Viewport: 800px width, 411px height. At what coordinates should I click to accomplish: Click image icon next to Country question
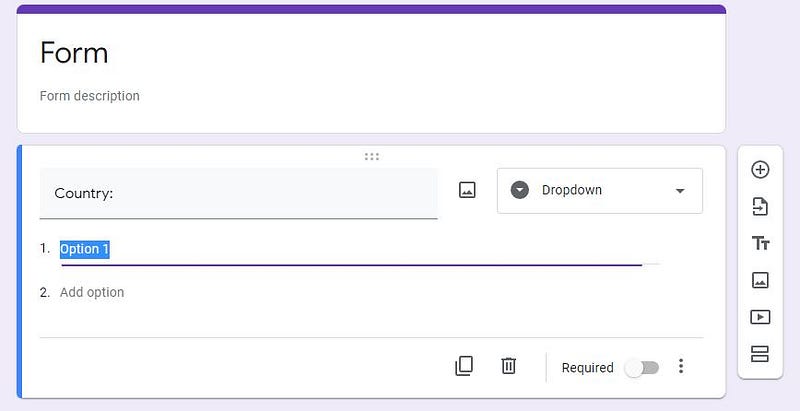[x=467, y=190]
